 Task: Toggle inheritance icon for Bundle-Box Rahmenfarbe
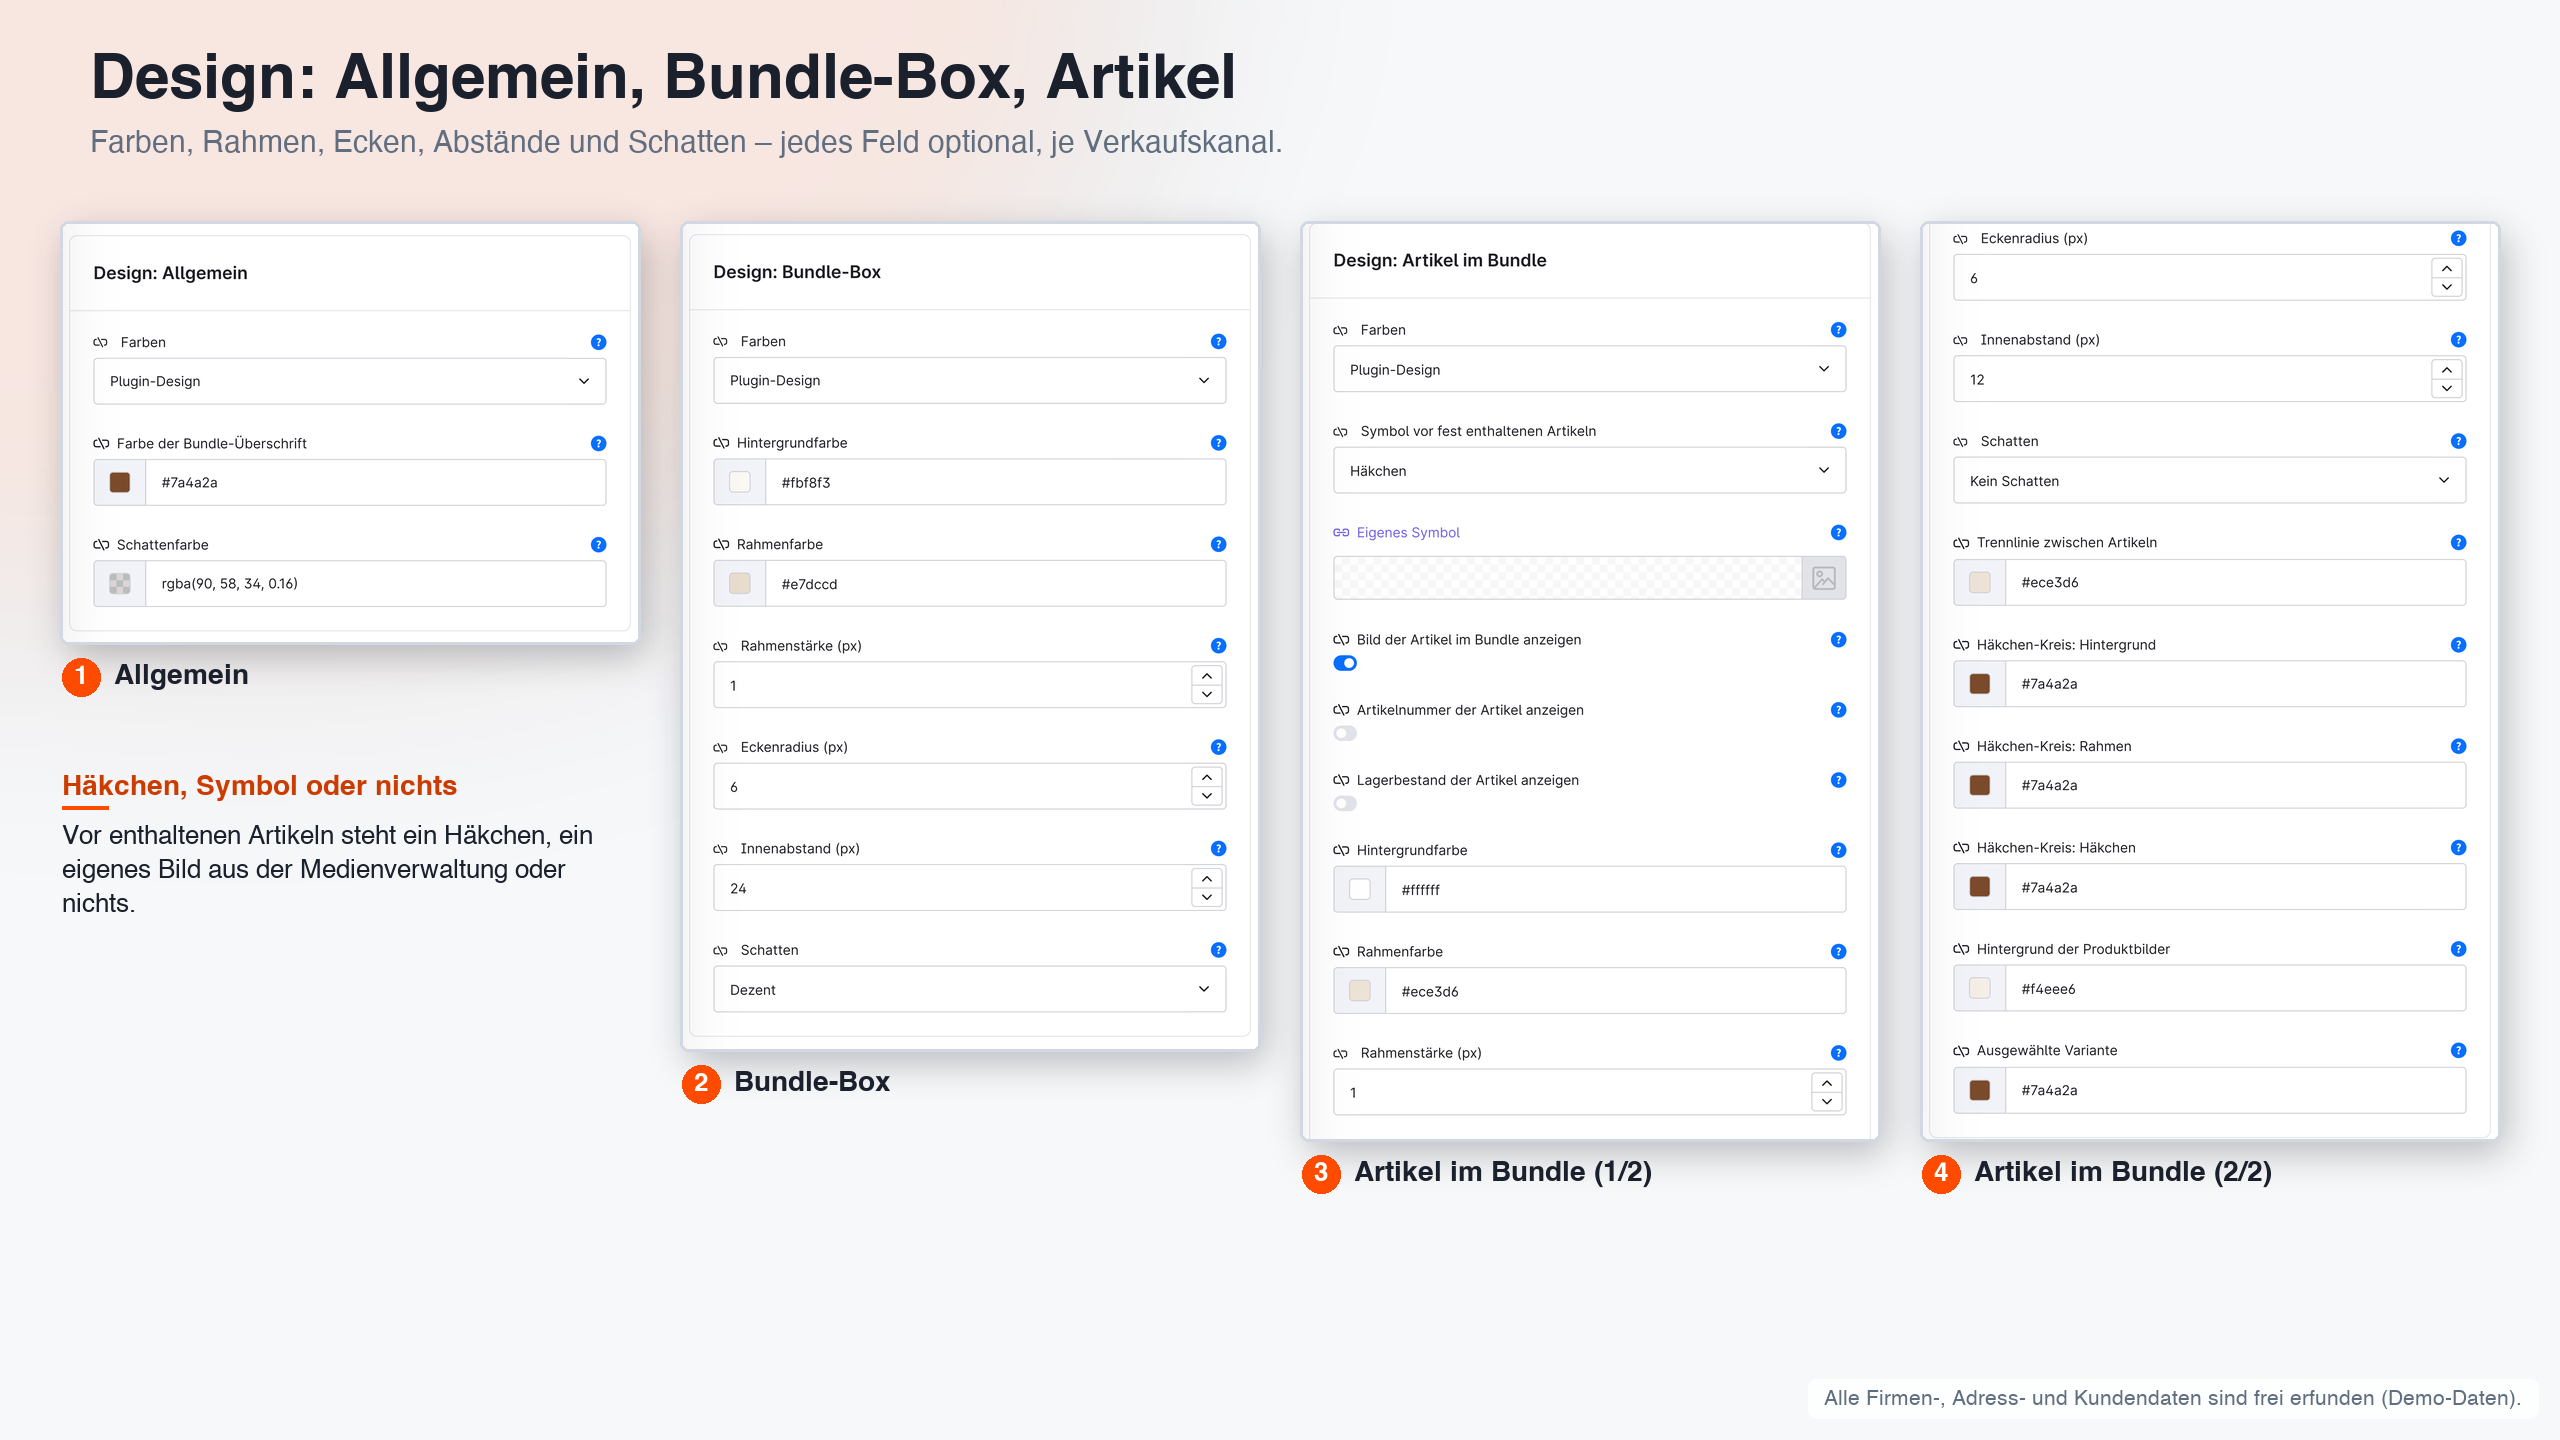point(721,544)
